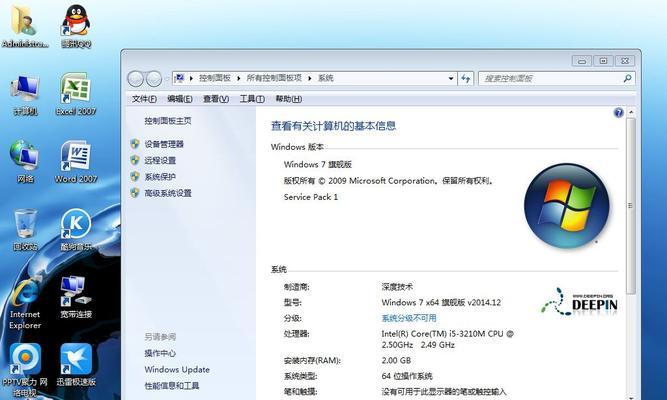Screen dimensions: 667x400
Task: Click the 系统分级不可用 link
Action: 409,318
